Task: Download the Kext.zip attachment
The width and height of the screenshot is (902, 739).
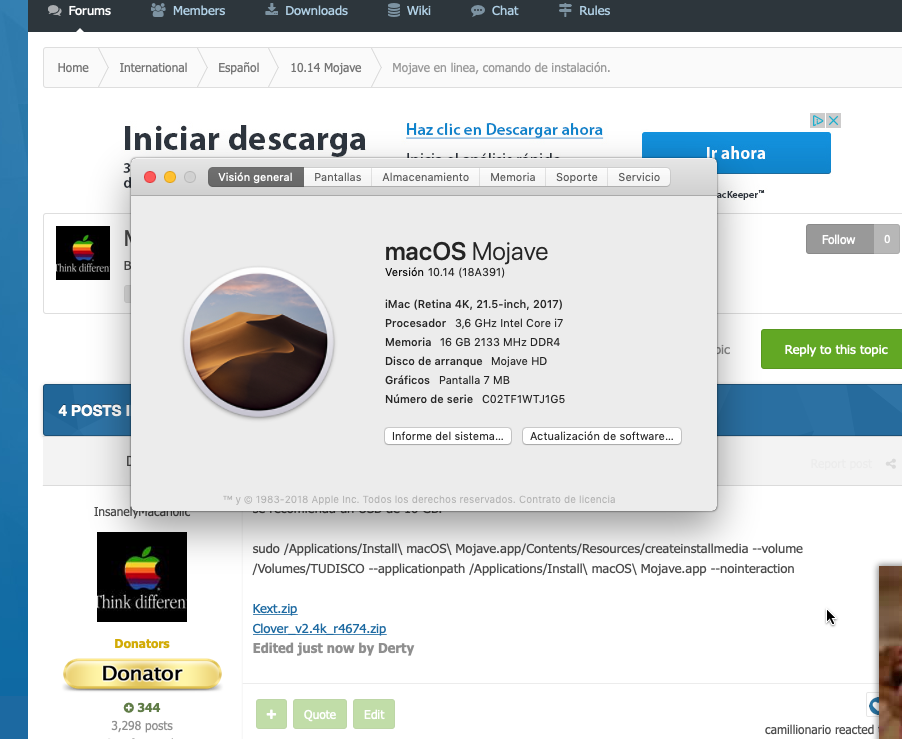Action: 275,608
